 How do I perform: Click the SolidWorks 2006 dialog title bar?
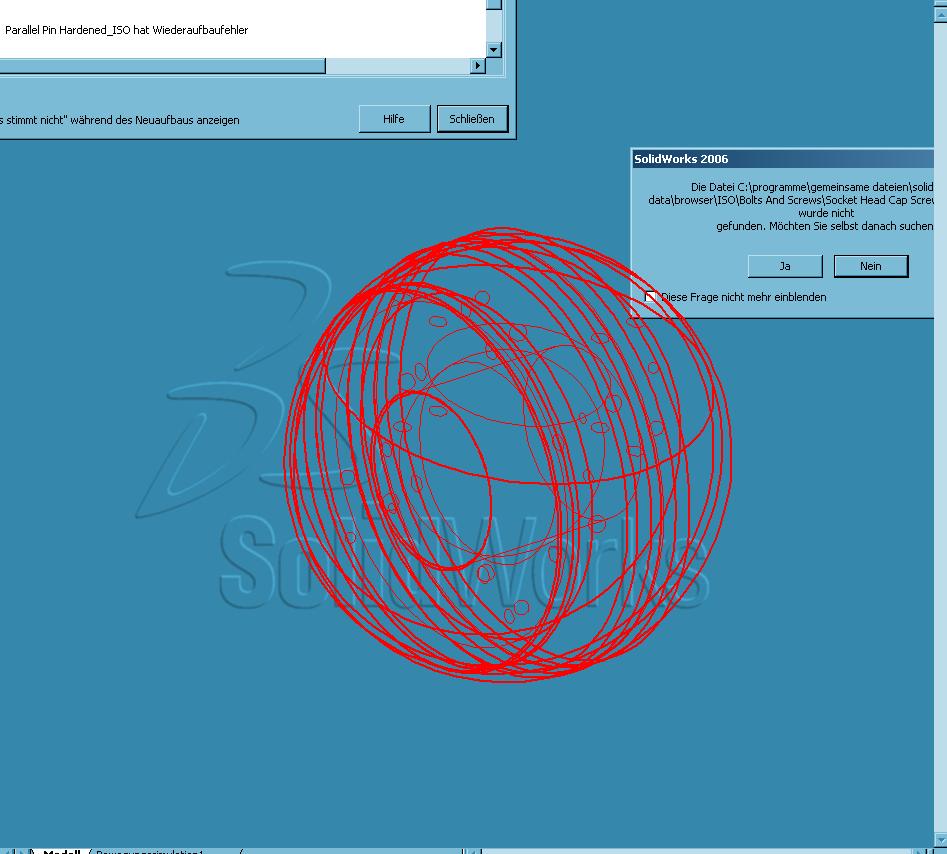pos(783,159)
